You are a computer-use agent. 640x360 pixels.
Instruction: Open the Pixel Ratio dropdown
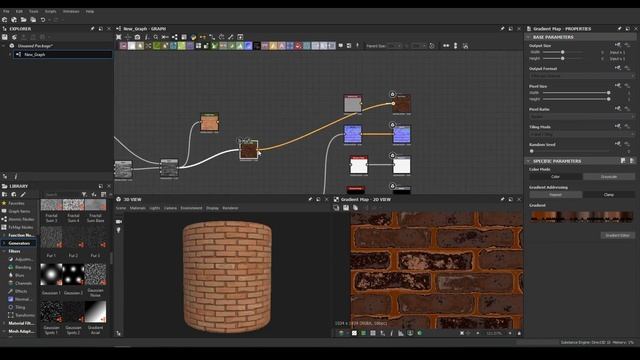coord(582,117)
